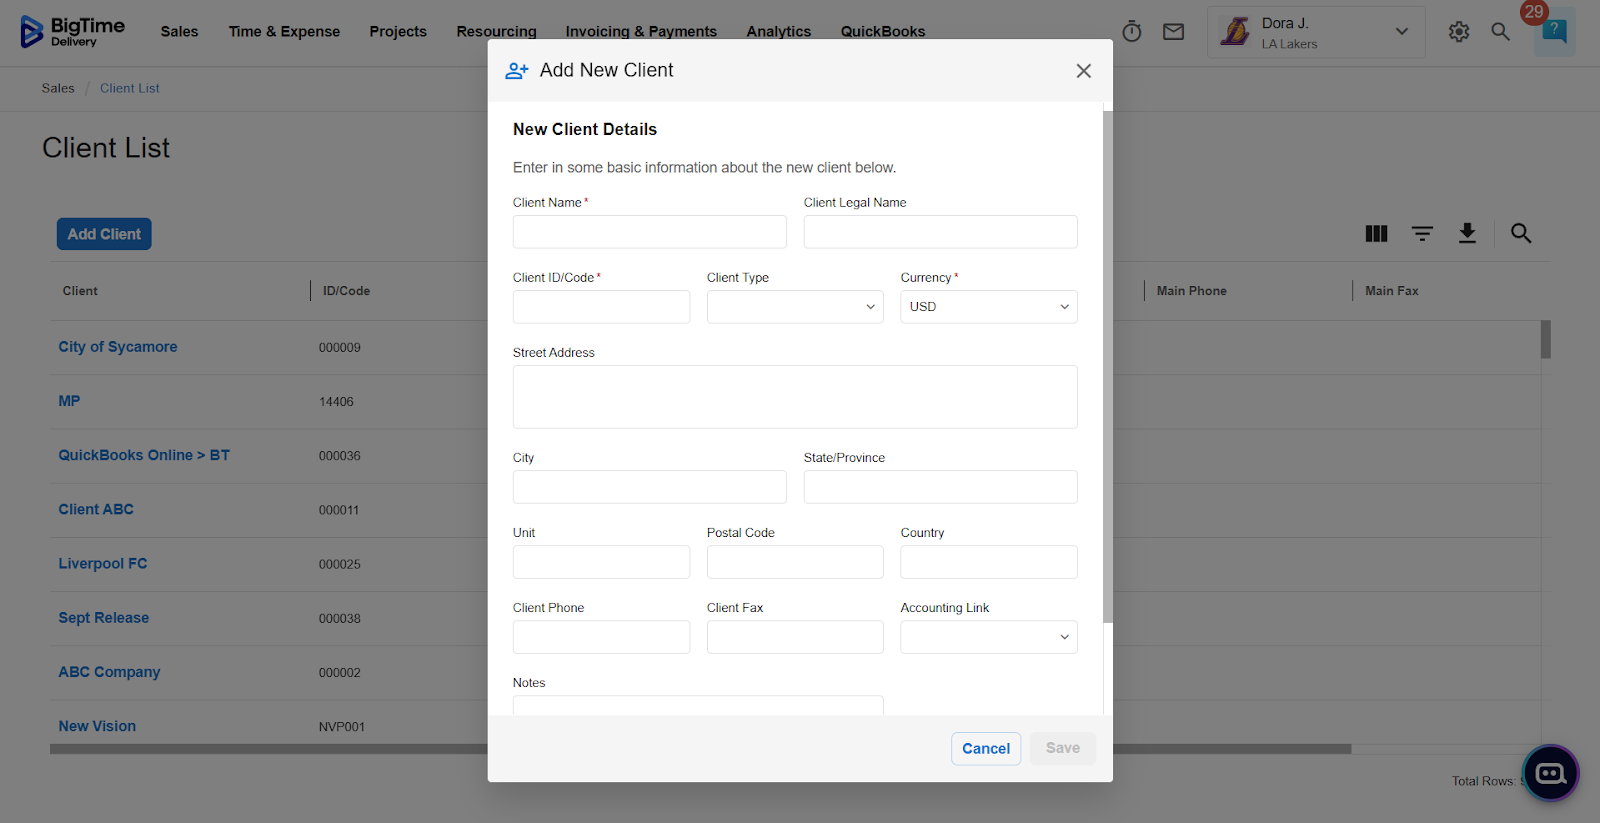
Task: Expand the Accounting Link dropdown
Action: 988,637
